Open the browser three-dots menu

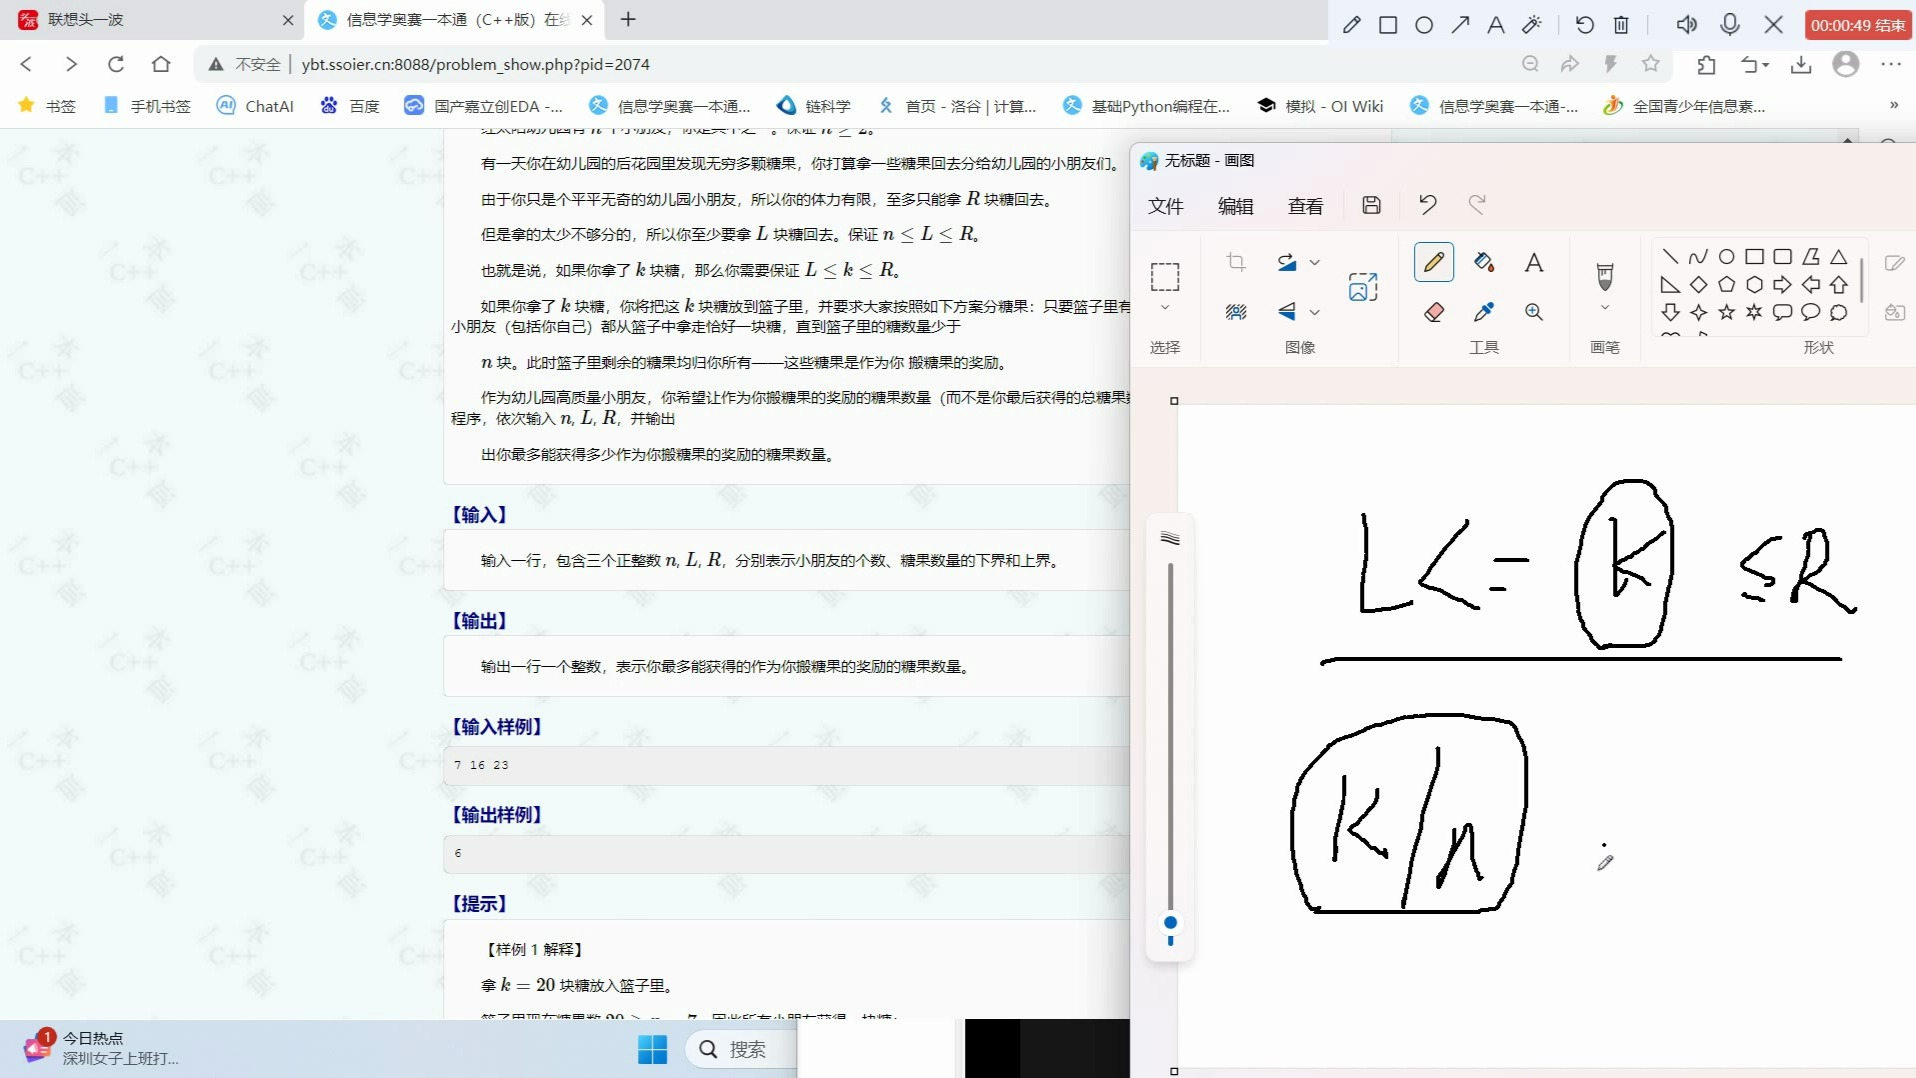(x=1891, y=64)
